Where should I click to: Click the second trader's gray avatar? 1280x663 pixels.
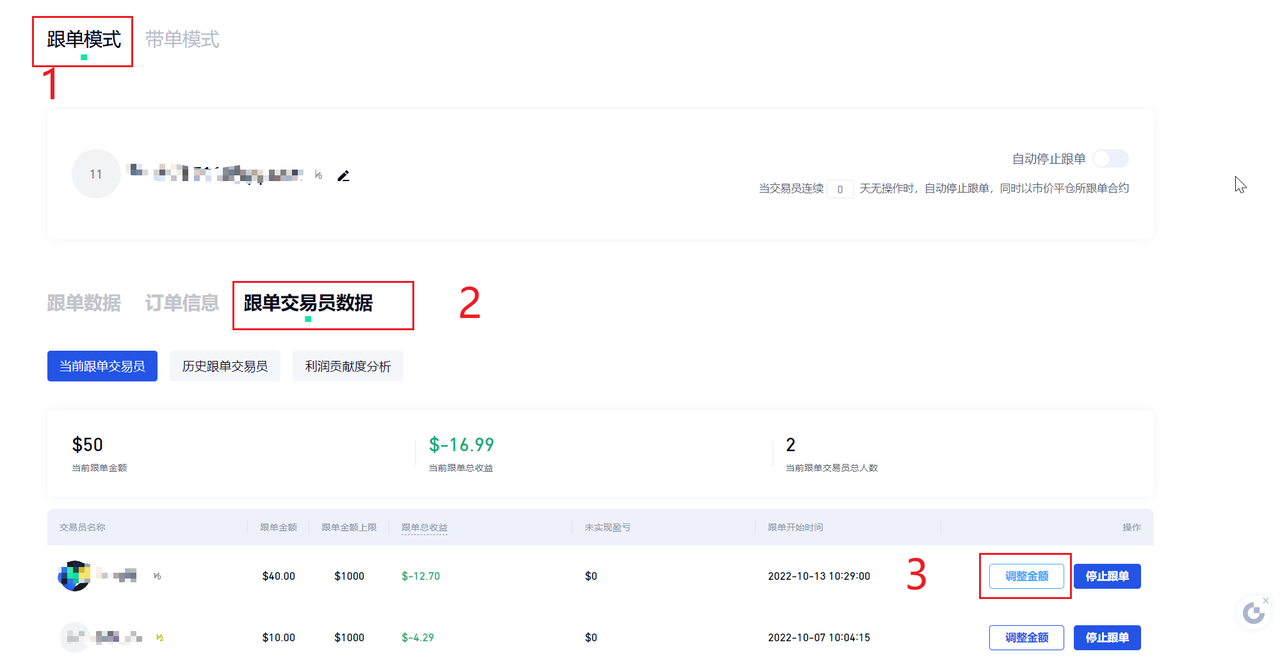(x=74, y=637)
